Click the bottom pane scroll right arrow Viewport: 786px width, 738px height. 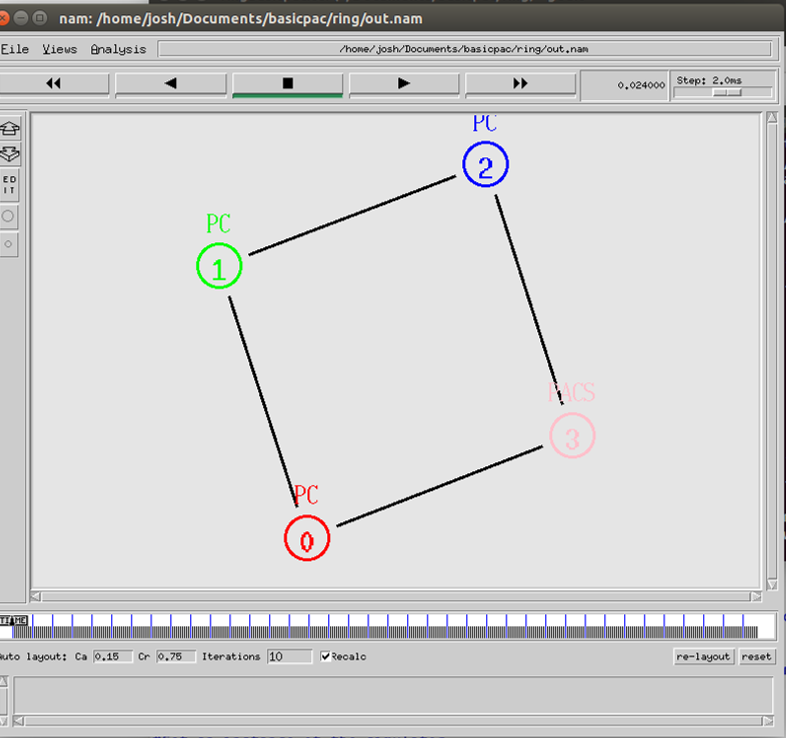pyautogui.click(x=767, y=721)
